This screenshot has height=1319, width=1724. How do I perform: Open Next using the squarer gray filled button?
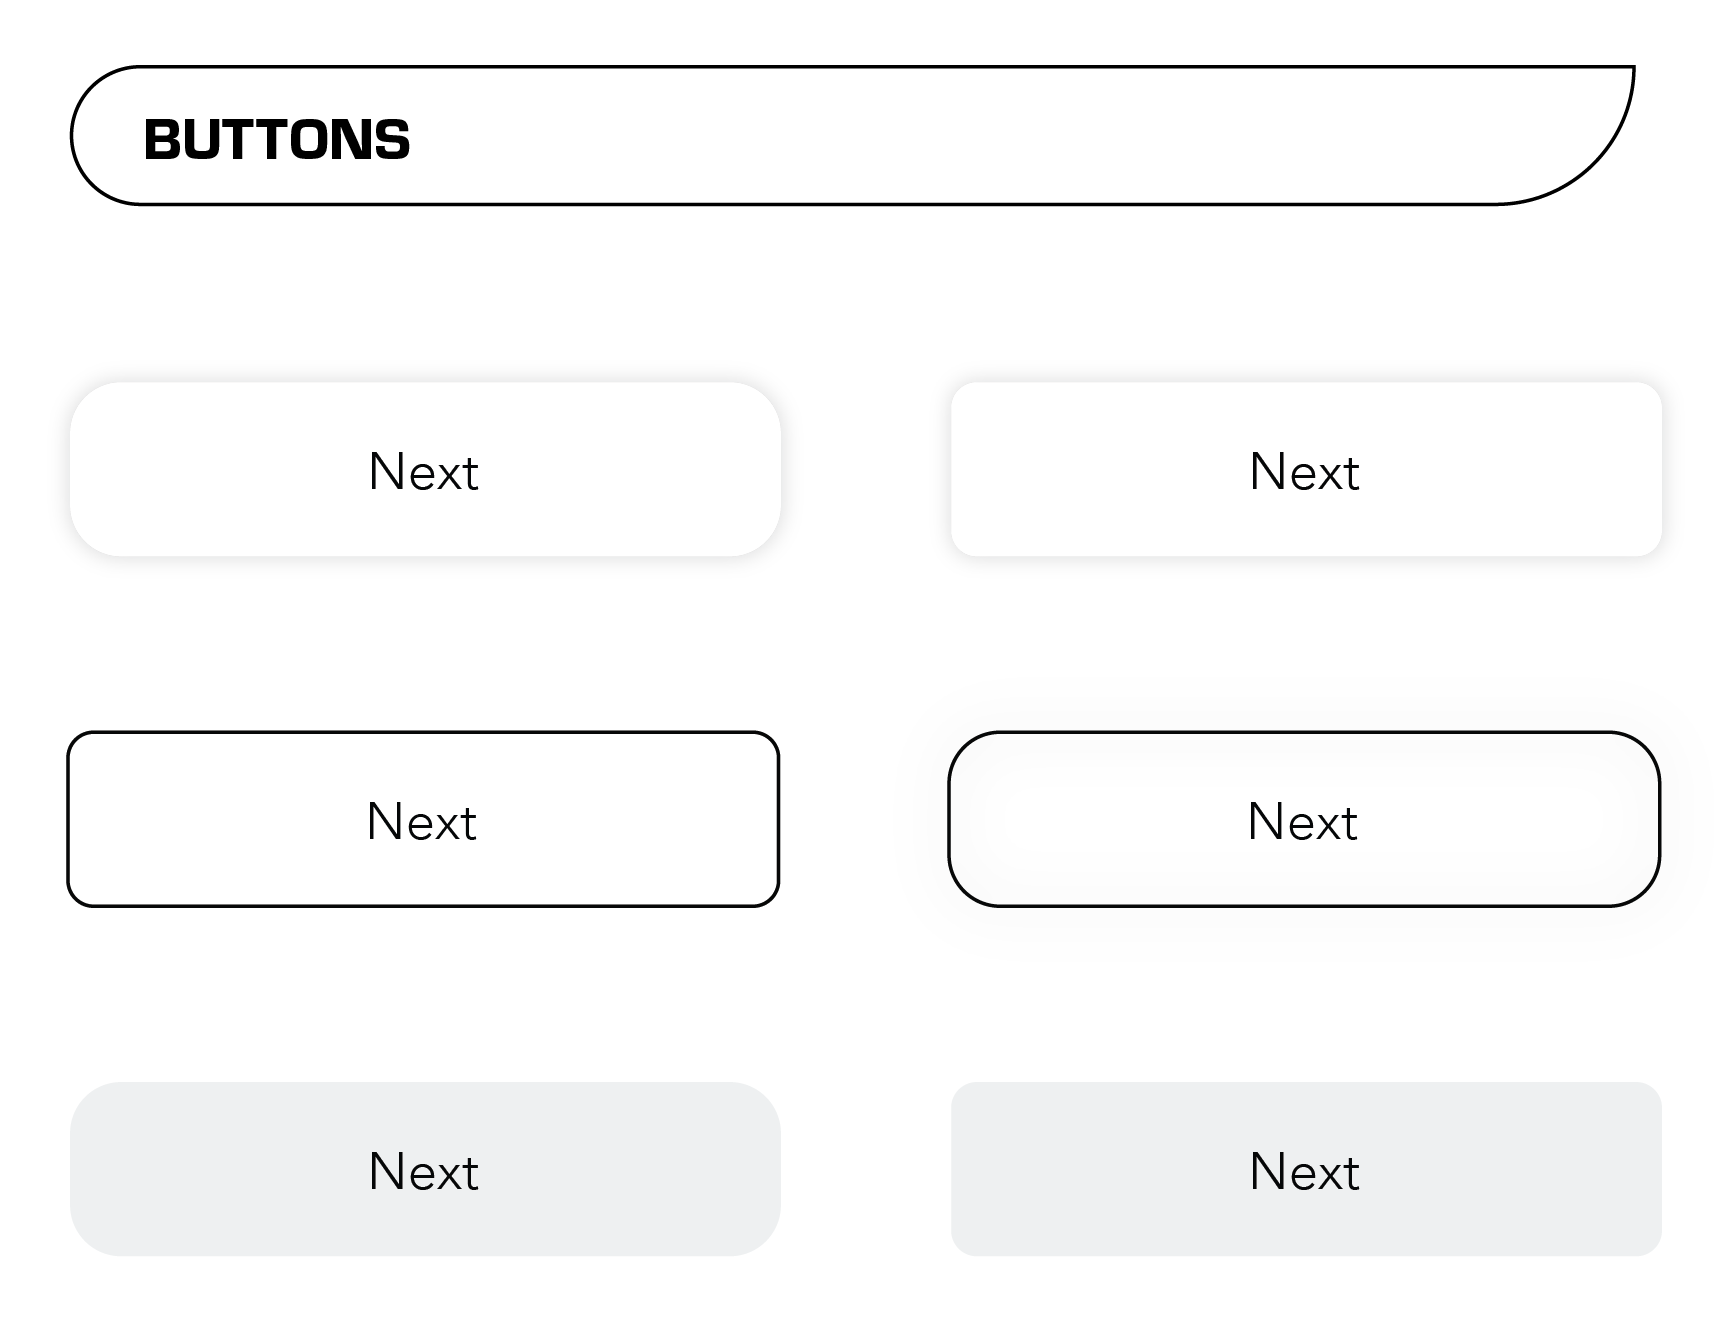click(1306, 1169)
